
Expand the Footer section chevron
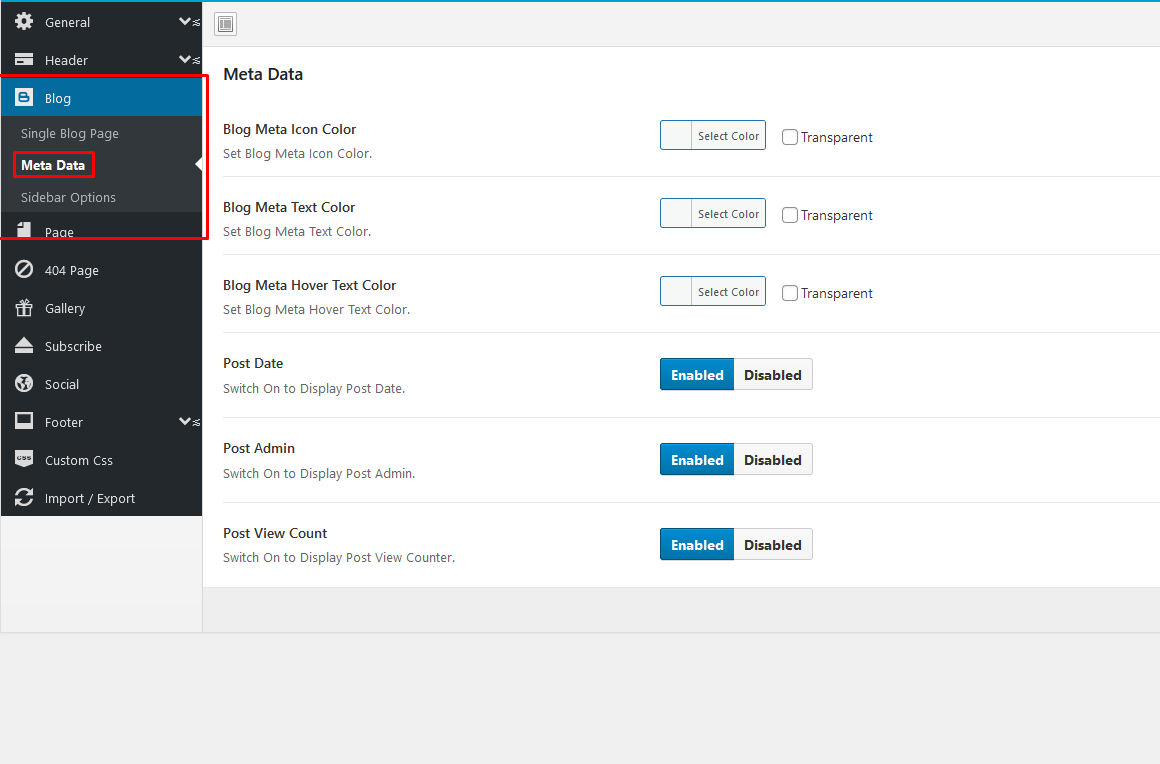pyautogui.click(x=186, y=422)
